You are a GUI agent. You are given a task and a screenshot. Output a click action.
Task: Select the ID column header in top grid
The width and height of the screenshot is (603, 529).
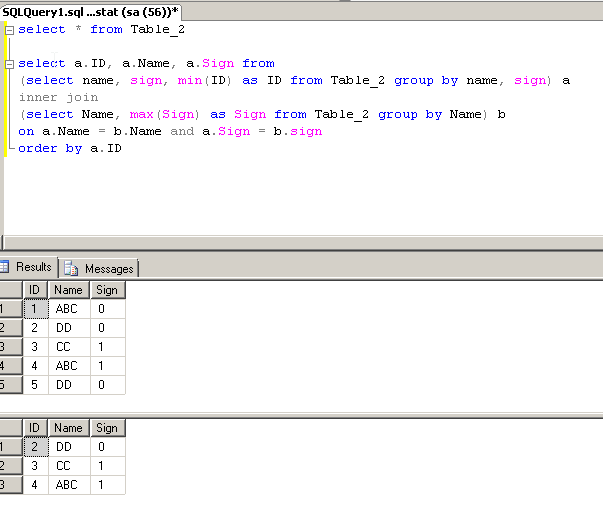(35, 290)
